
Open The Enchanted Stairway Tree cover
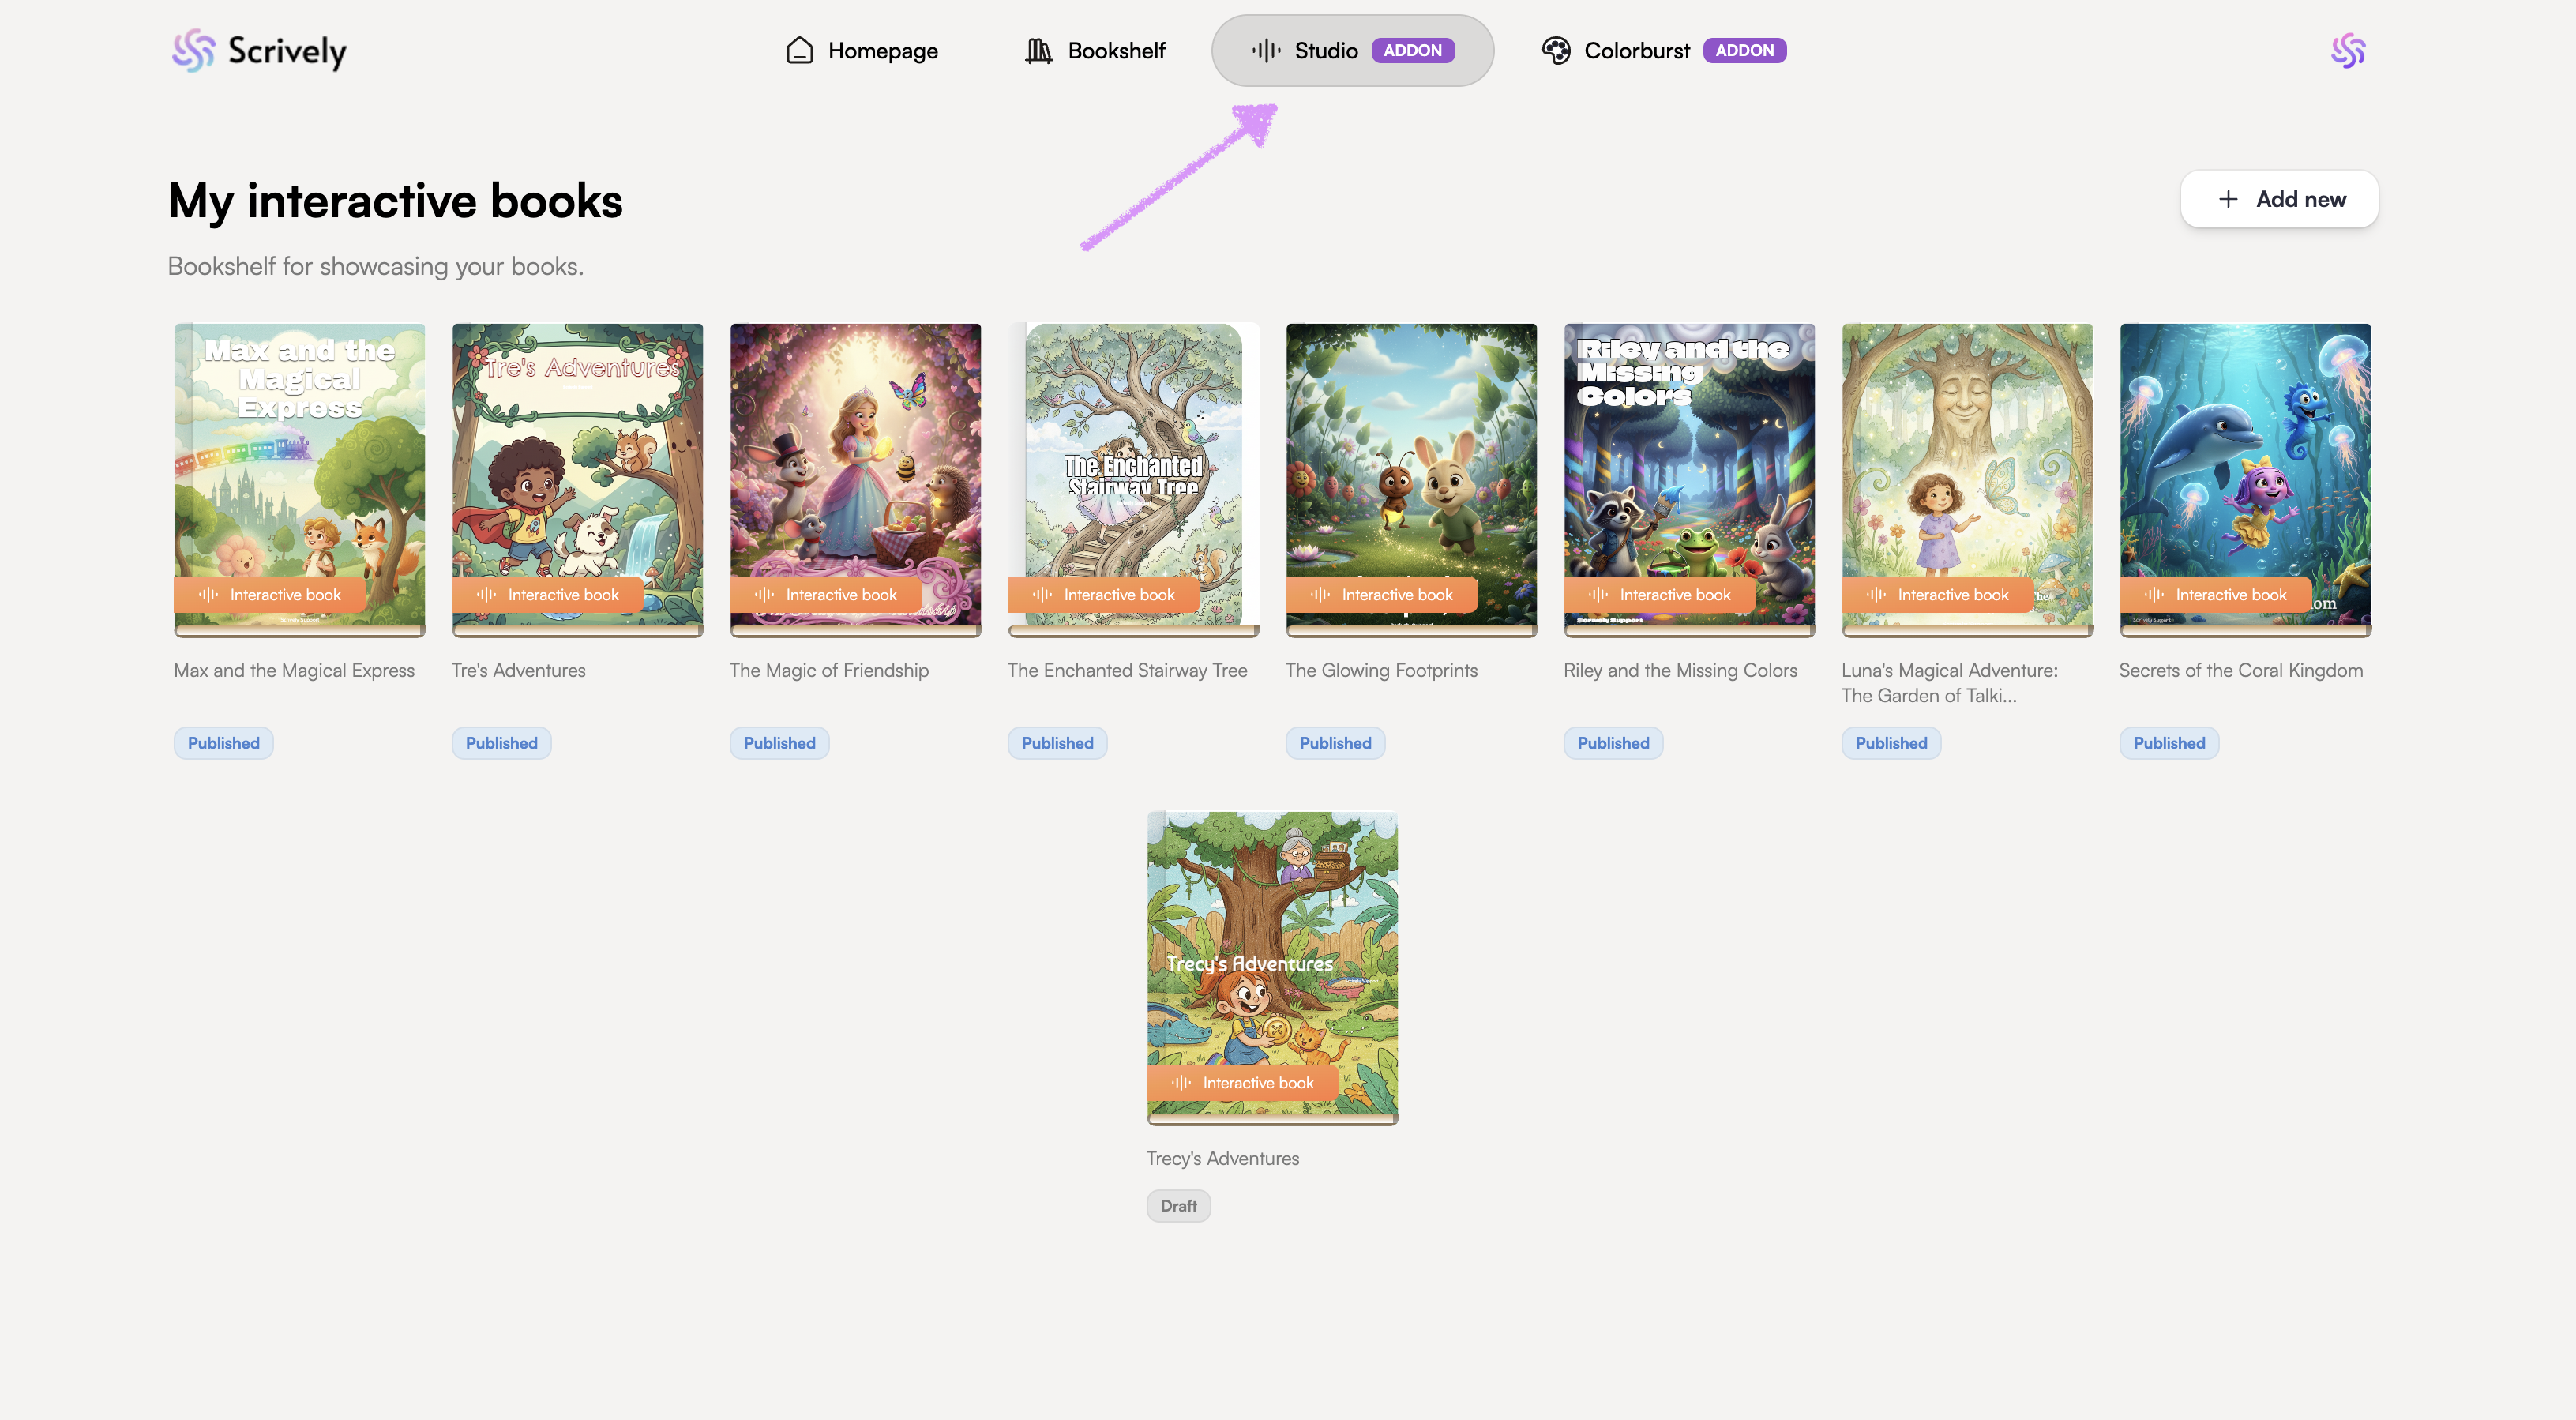tap(1133, 460)
